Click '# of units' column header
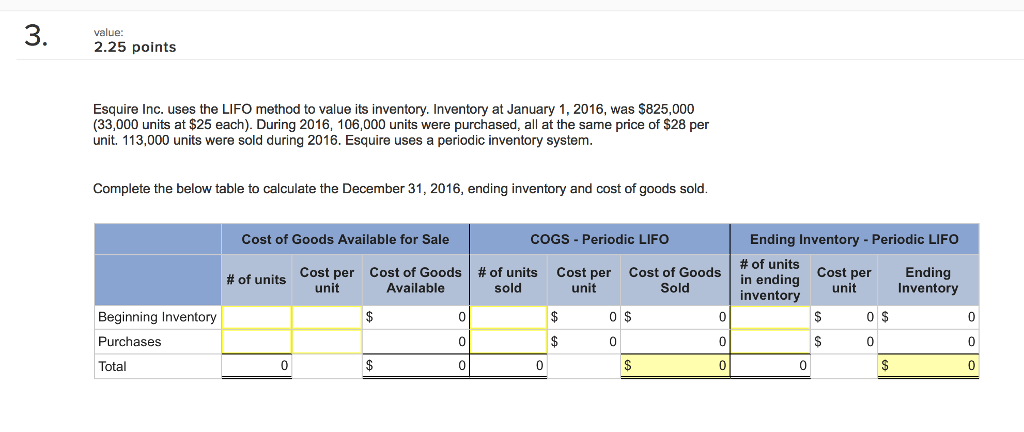Screen dimensions: 1024x432 (x=257, y=280)
